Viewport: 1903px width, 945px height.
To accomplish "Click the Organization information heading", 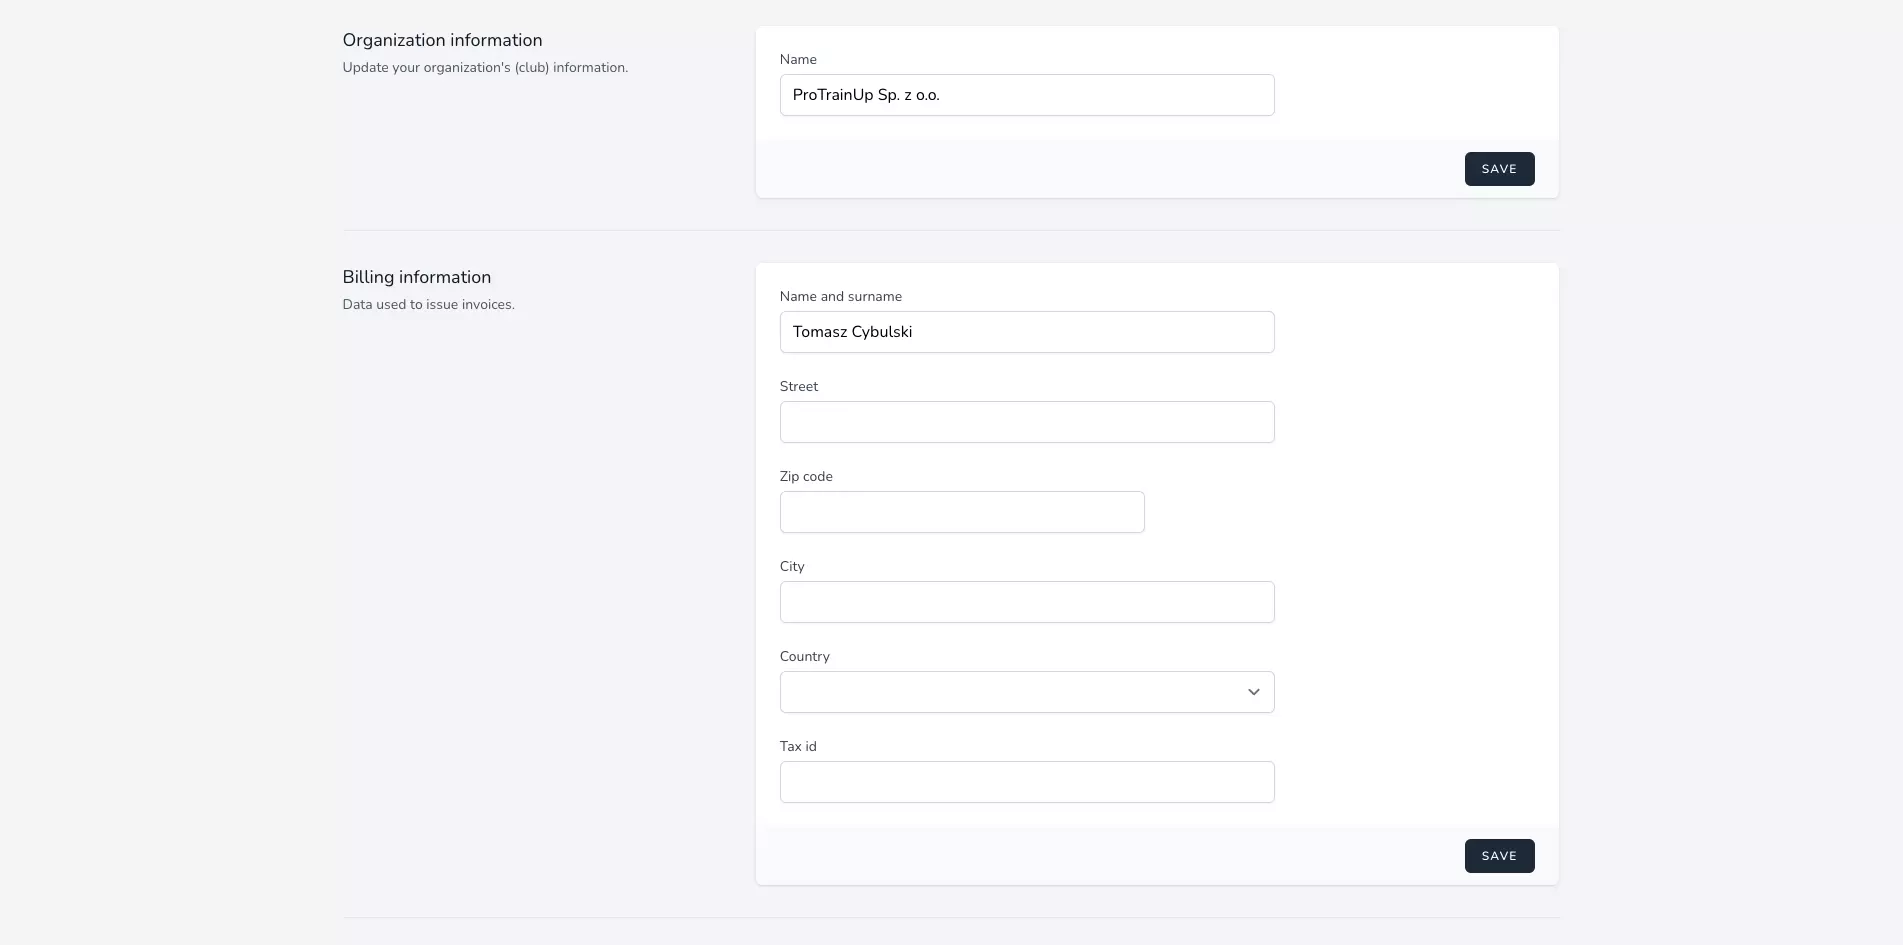I will tap(442, 40).
